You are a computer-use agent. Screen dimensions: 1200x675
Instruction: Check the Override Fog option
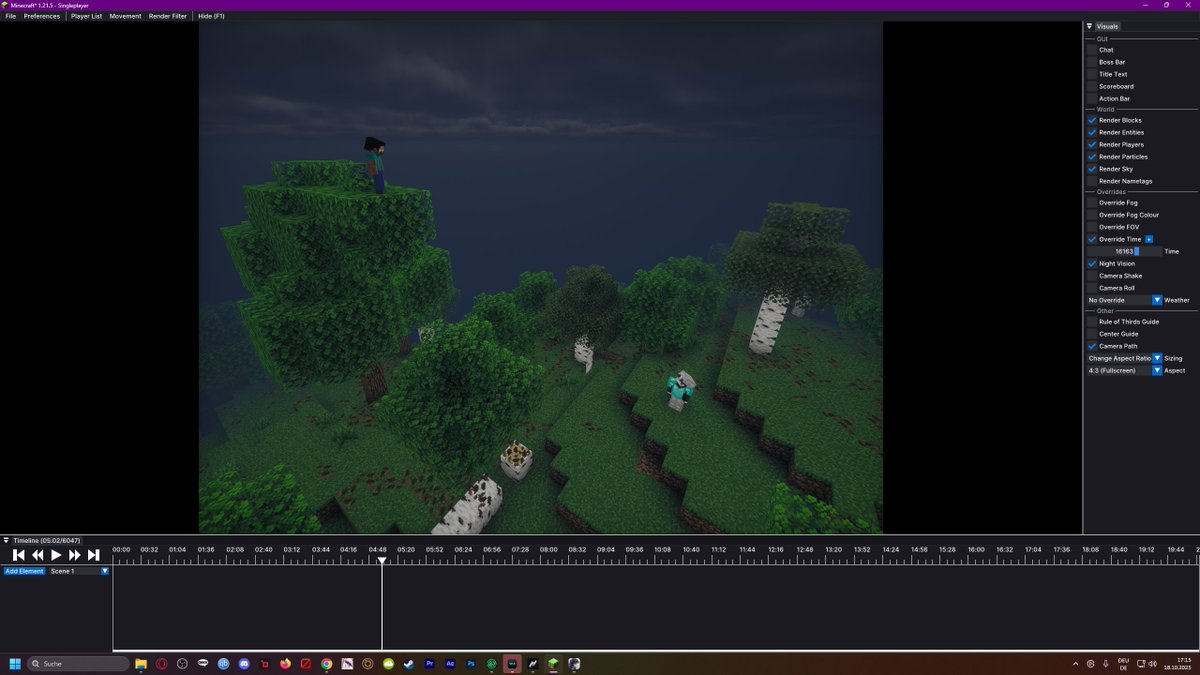[x=1092, y=203]
